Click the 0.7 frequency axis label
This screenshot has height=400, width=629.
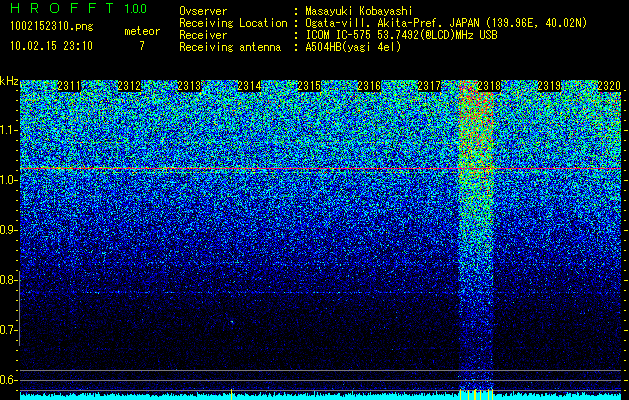8,330
